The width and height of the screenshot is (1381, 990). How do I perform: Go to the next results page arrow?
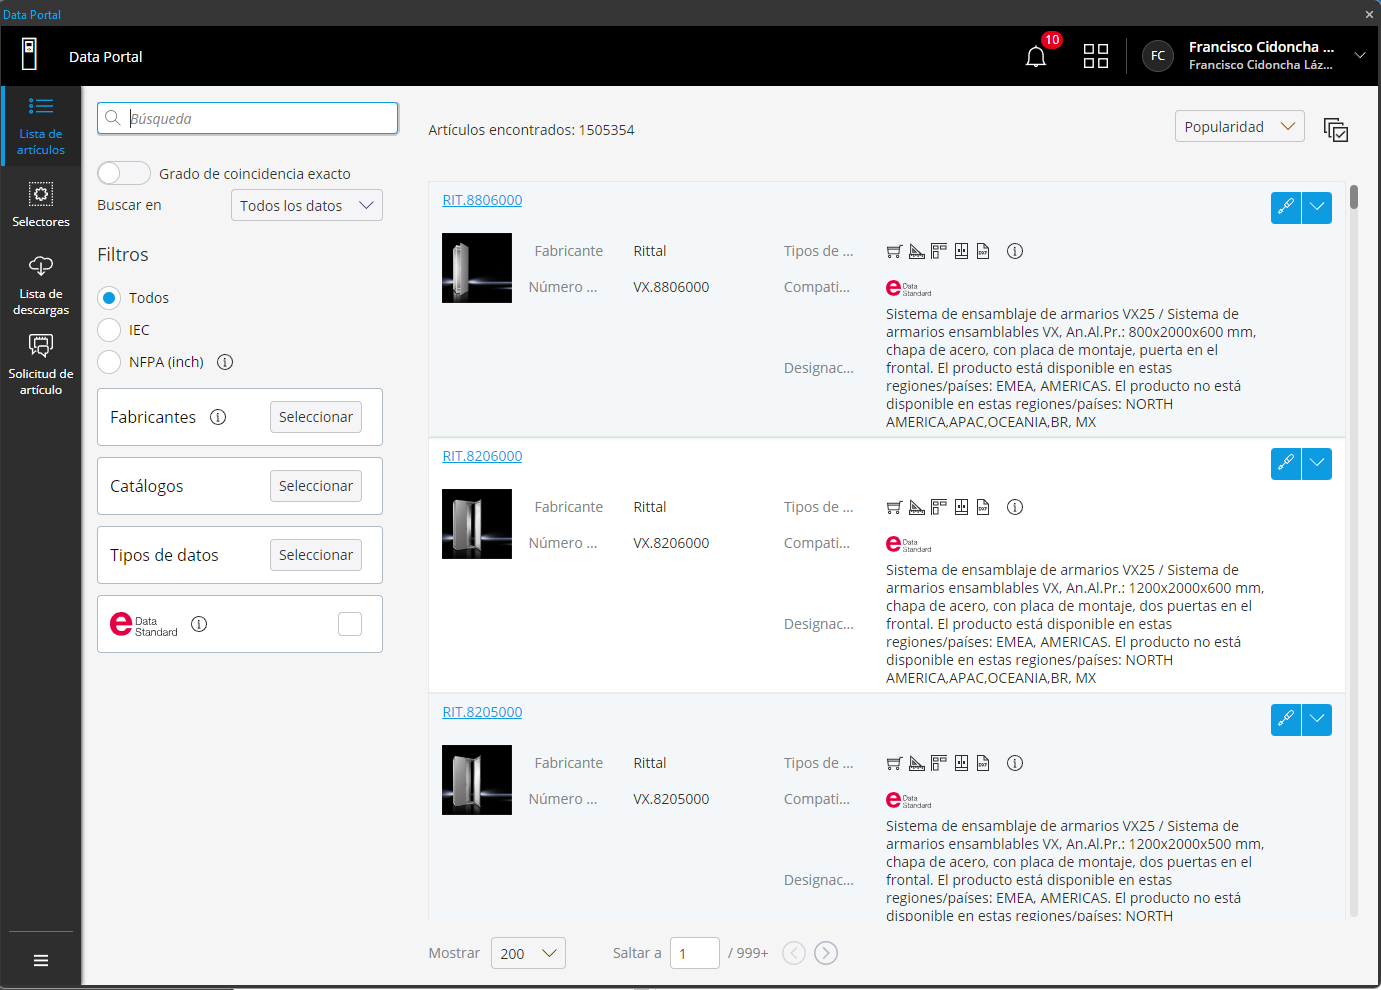click(826, 953)
